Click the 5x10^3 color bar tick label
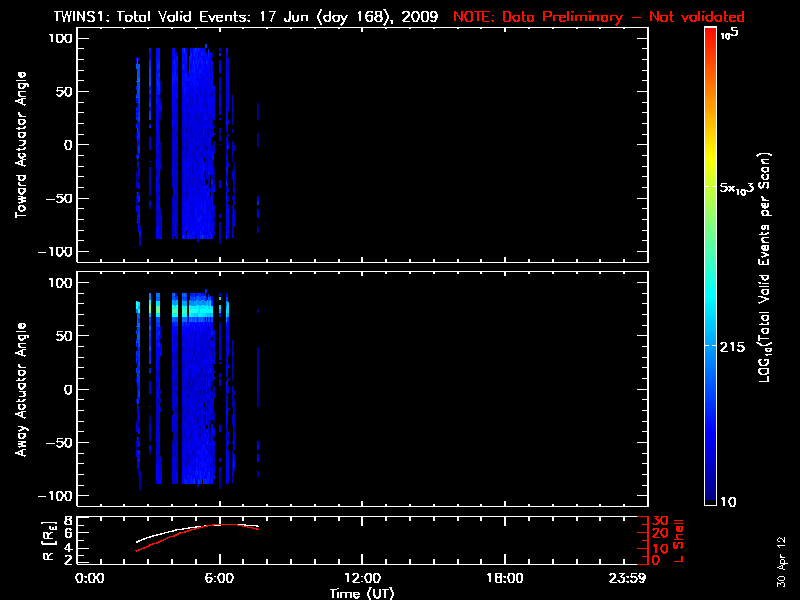Image resolution: width=800 pixels, height=600 pixels. point(743,188)
